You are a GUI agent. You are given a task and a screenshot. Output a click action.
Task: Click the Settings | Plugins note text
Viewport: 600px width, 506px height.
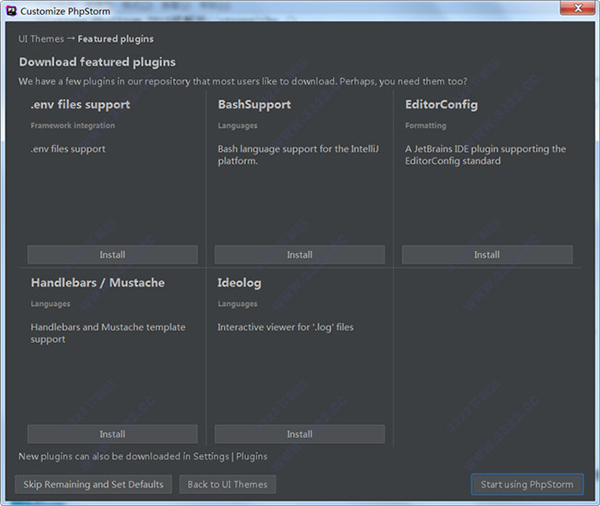pyautogui.click(x=143, y=457)
